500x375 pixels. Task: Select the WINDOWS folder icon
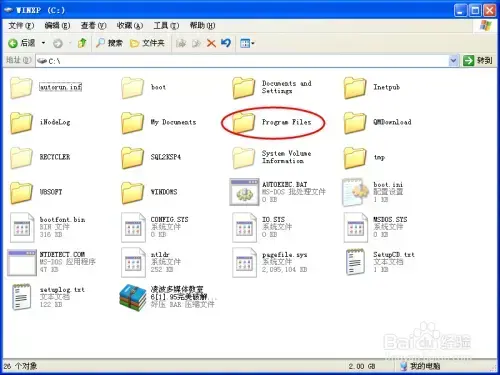(x=132, y=193)
